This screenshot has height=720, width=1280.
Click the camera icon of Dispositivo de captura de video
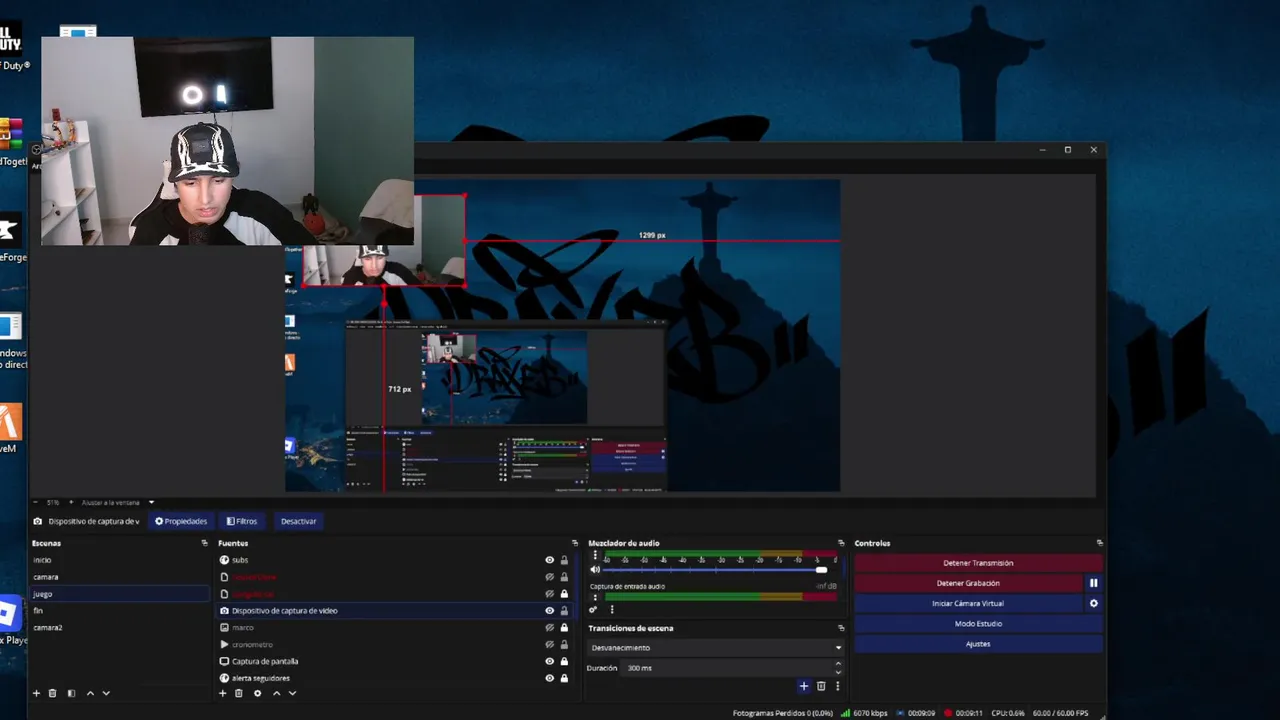pos(224,610)
